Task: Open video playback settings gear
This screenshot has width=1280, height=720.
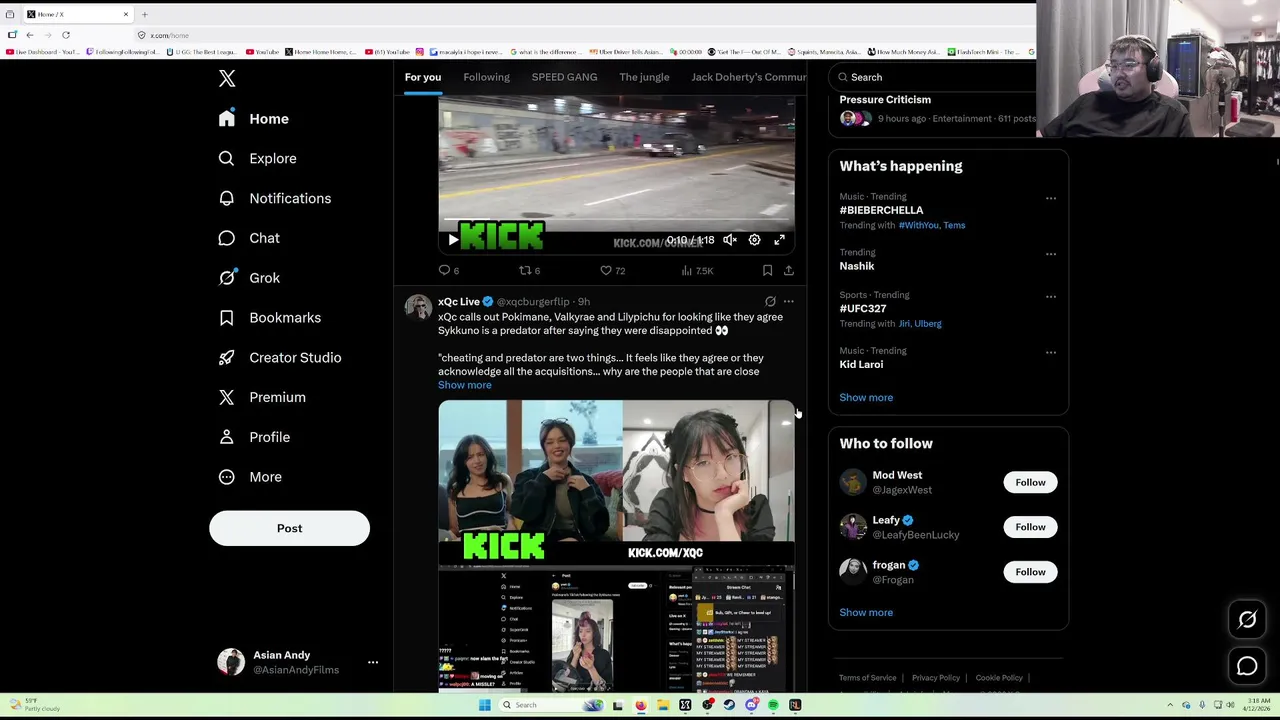Action: pos(755,240)
